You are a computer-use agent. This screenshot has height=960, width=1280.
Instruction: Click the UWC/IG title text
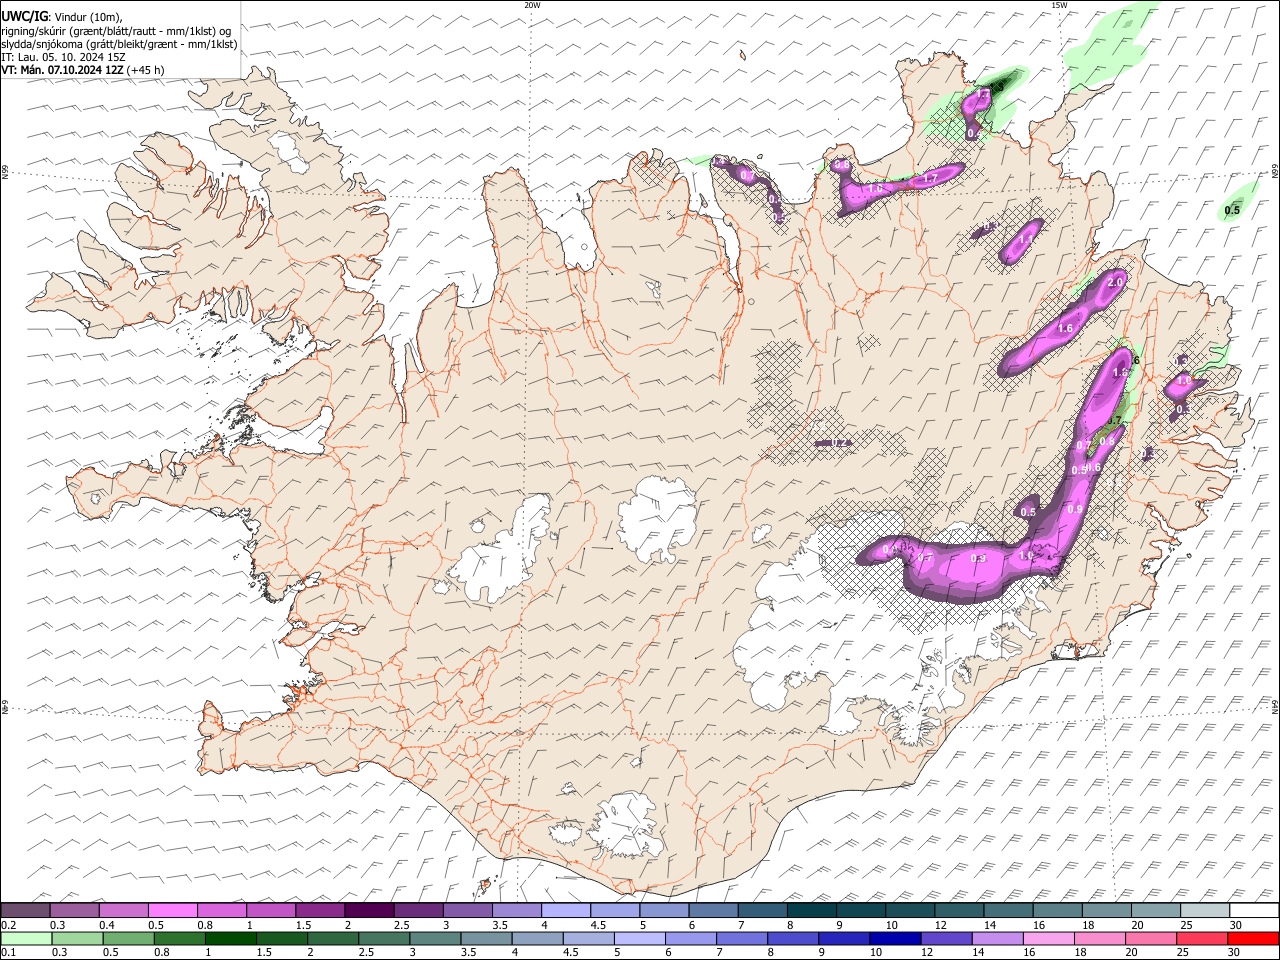pyautogui.click(x=24, y=17)
